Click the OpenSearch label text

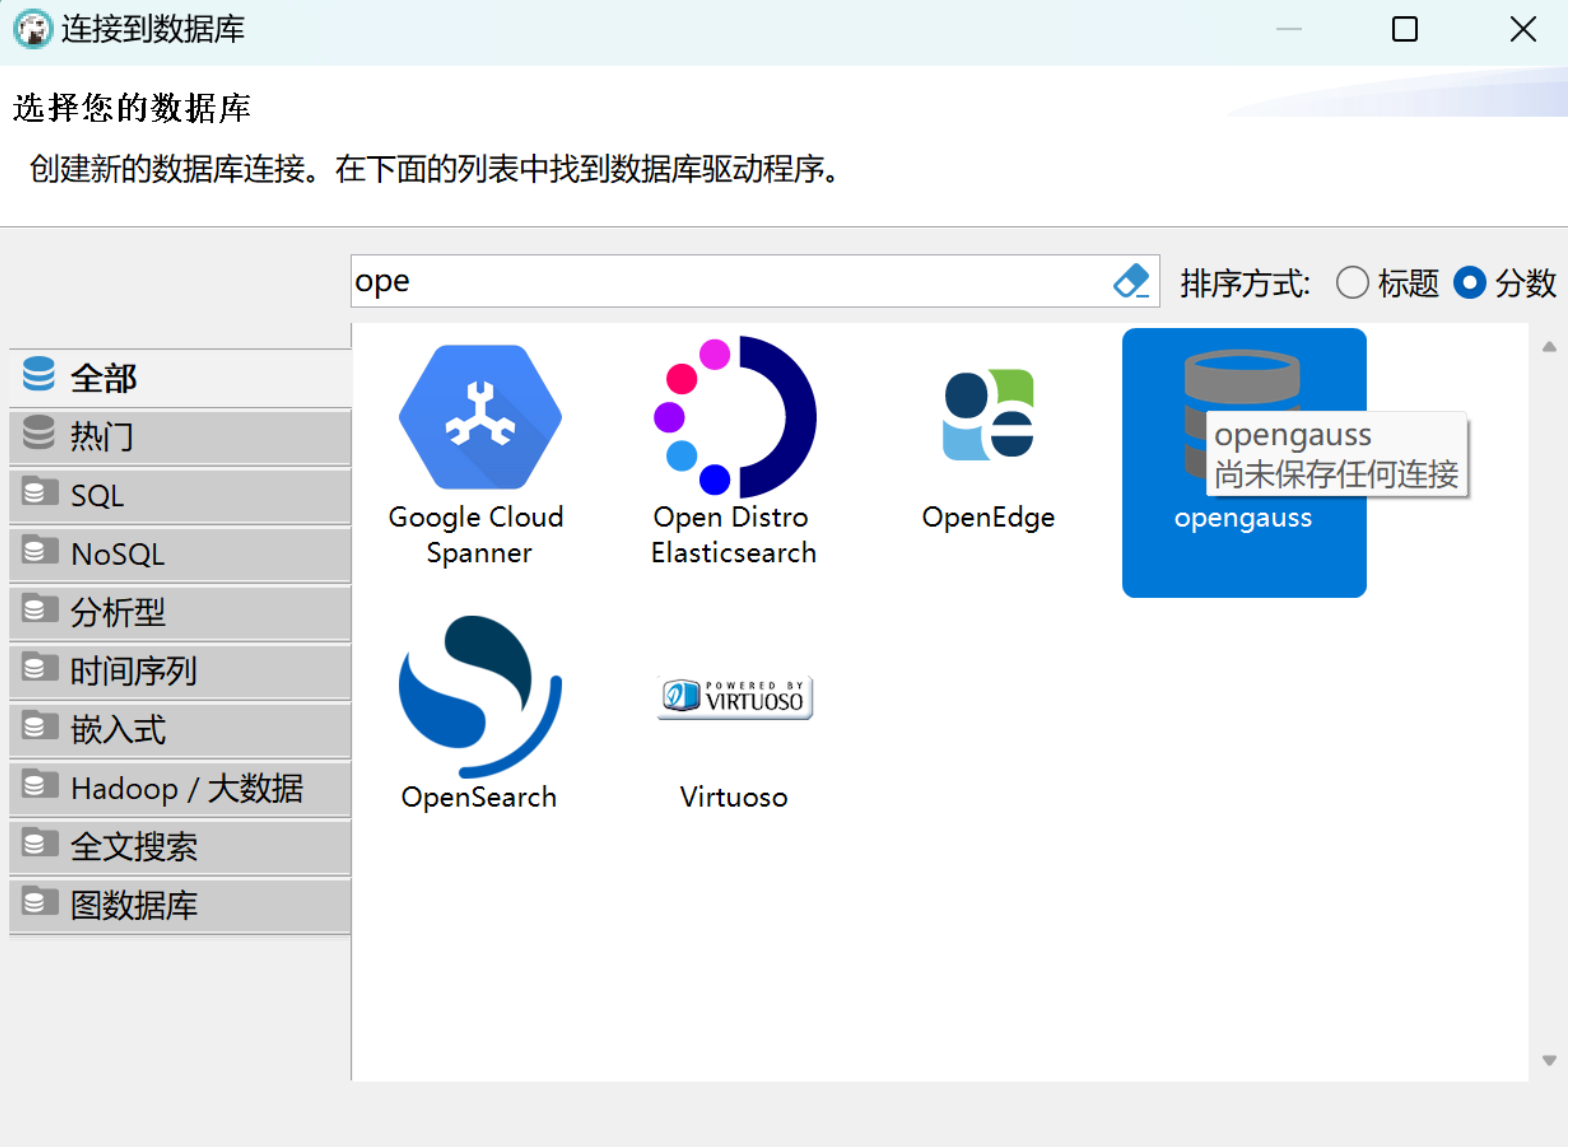click(x=479, y=797)
